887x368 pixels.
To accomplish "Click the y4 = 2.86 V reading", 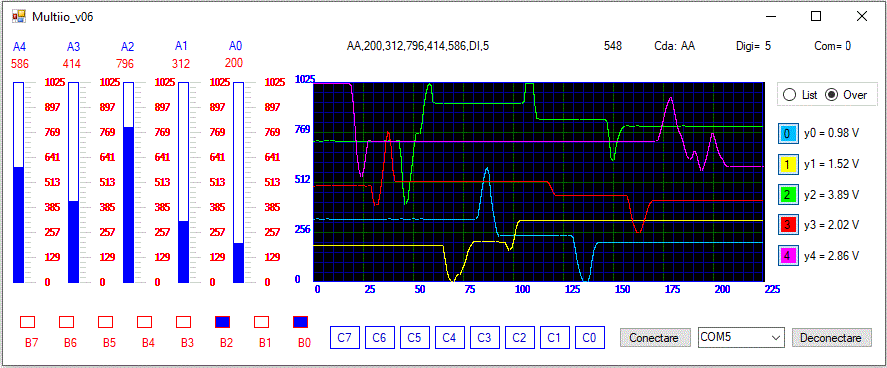I will 832,255.
